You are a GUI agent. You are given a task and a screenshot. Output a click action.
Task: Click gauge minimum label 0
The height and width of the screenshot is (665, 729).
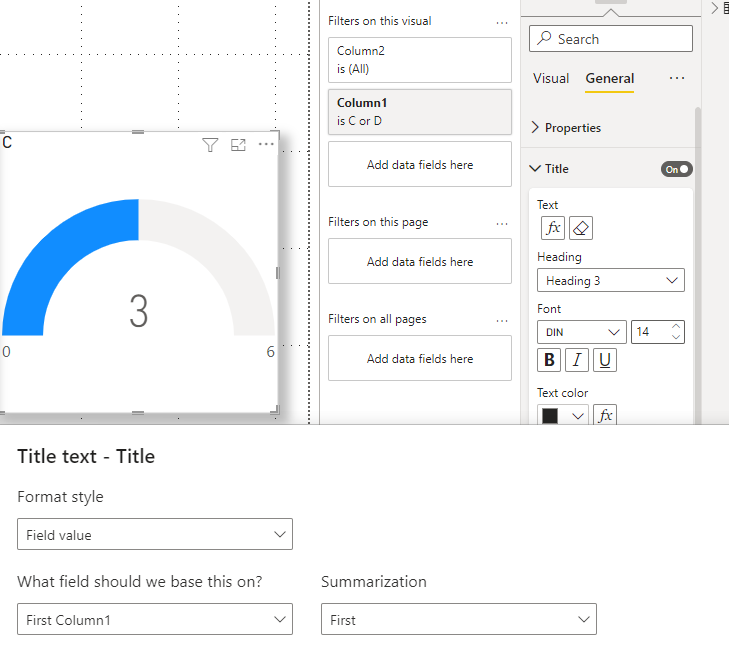(6, 352)
